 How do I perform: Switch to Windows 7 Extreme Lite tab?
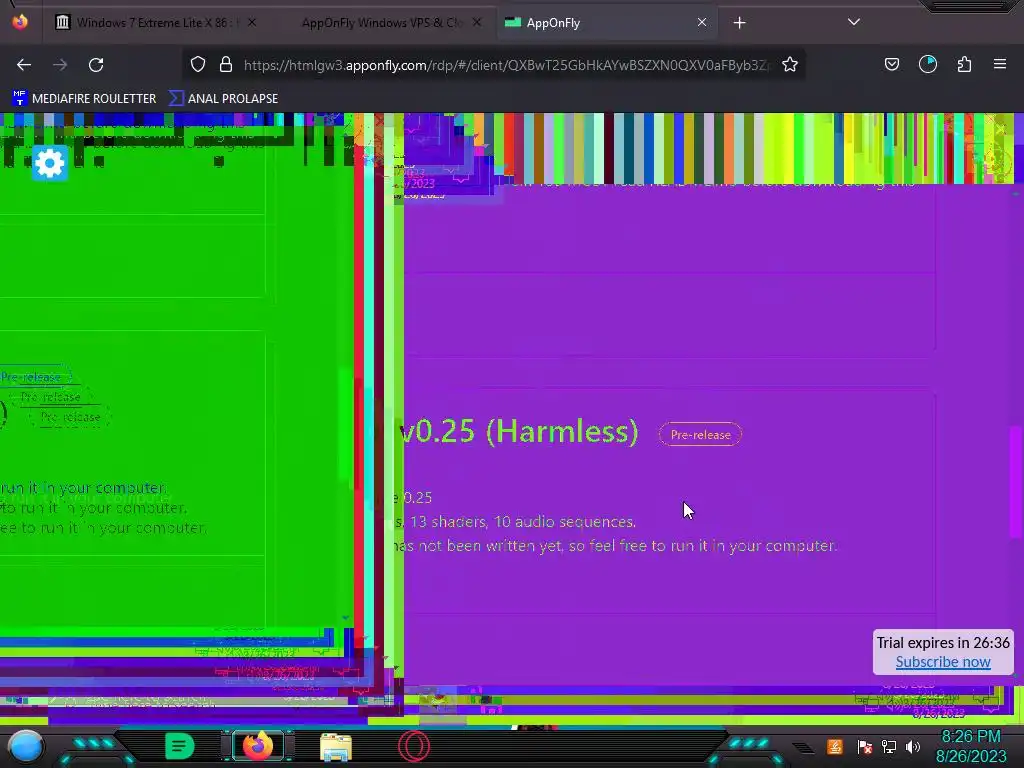click(x=157, y=23)
